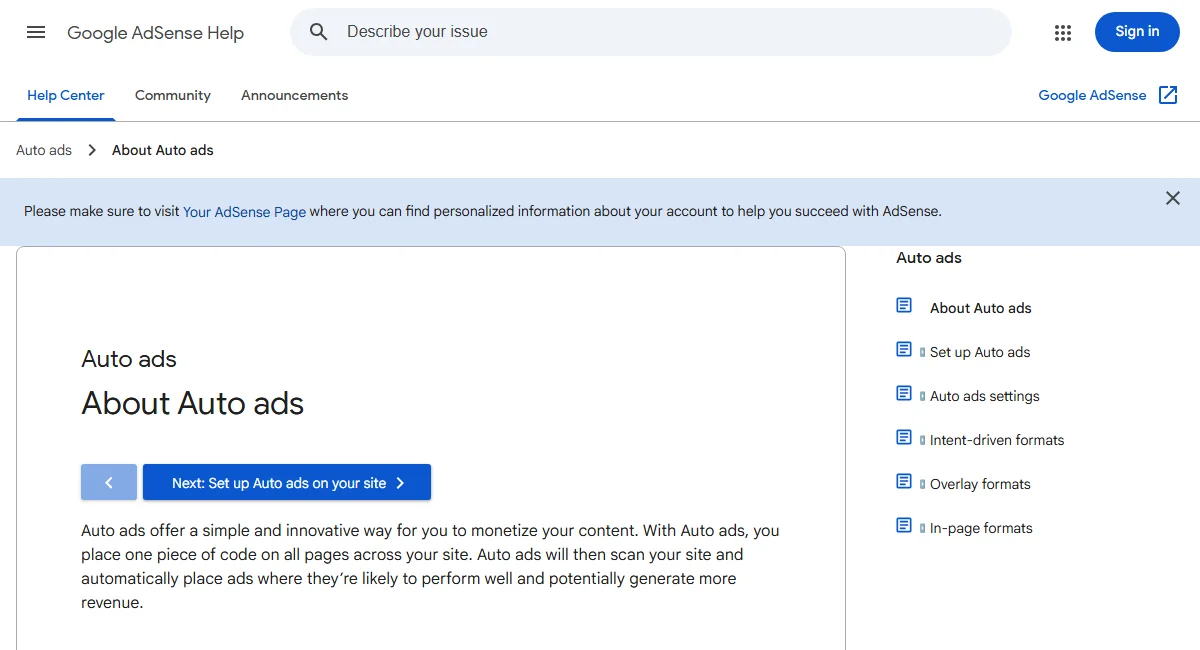Click Next: Set up Auto ads on your site
1200x650 pixels.
287,482
